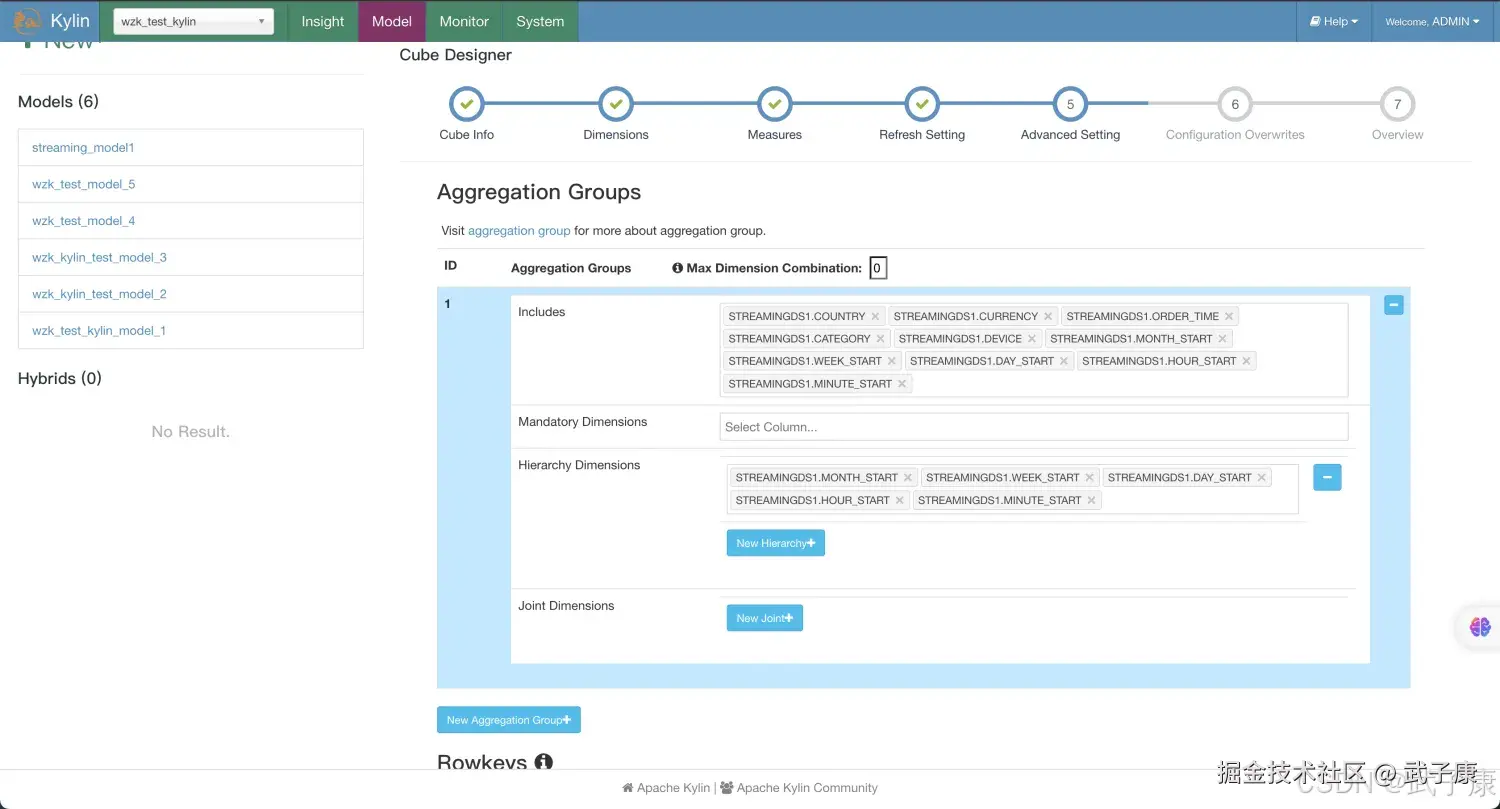This screenshot has height=809, width=1500.
Task: Remove DAY_START tag from Includes field
Action: tap(1064, 361)
